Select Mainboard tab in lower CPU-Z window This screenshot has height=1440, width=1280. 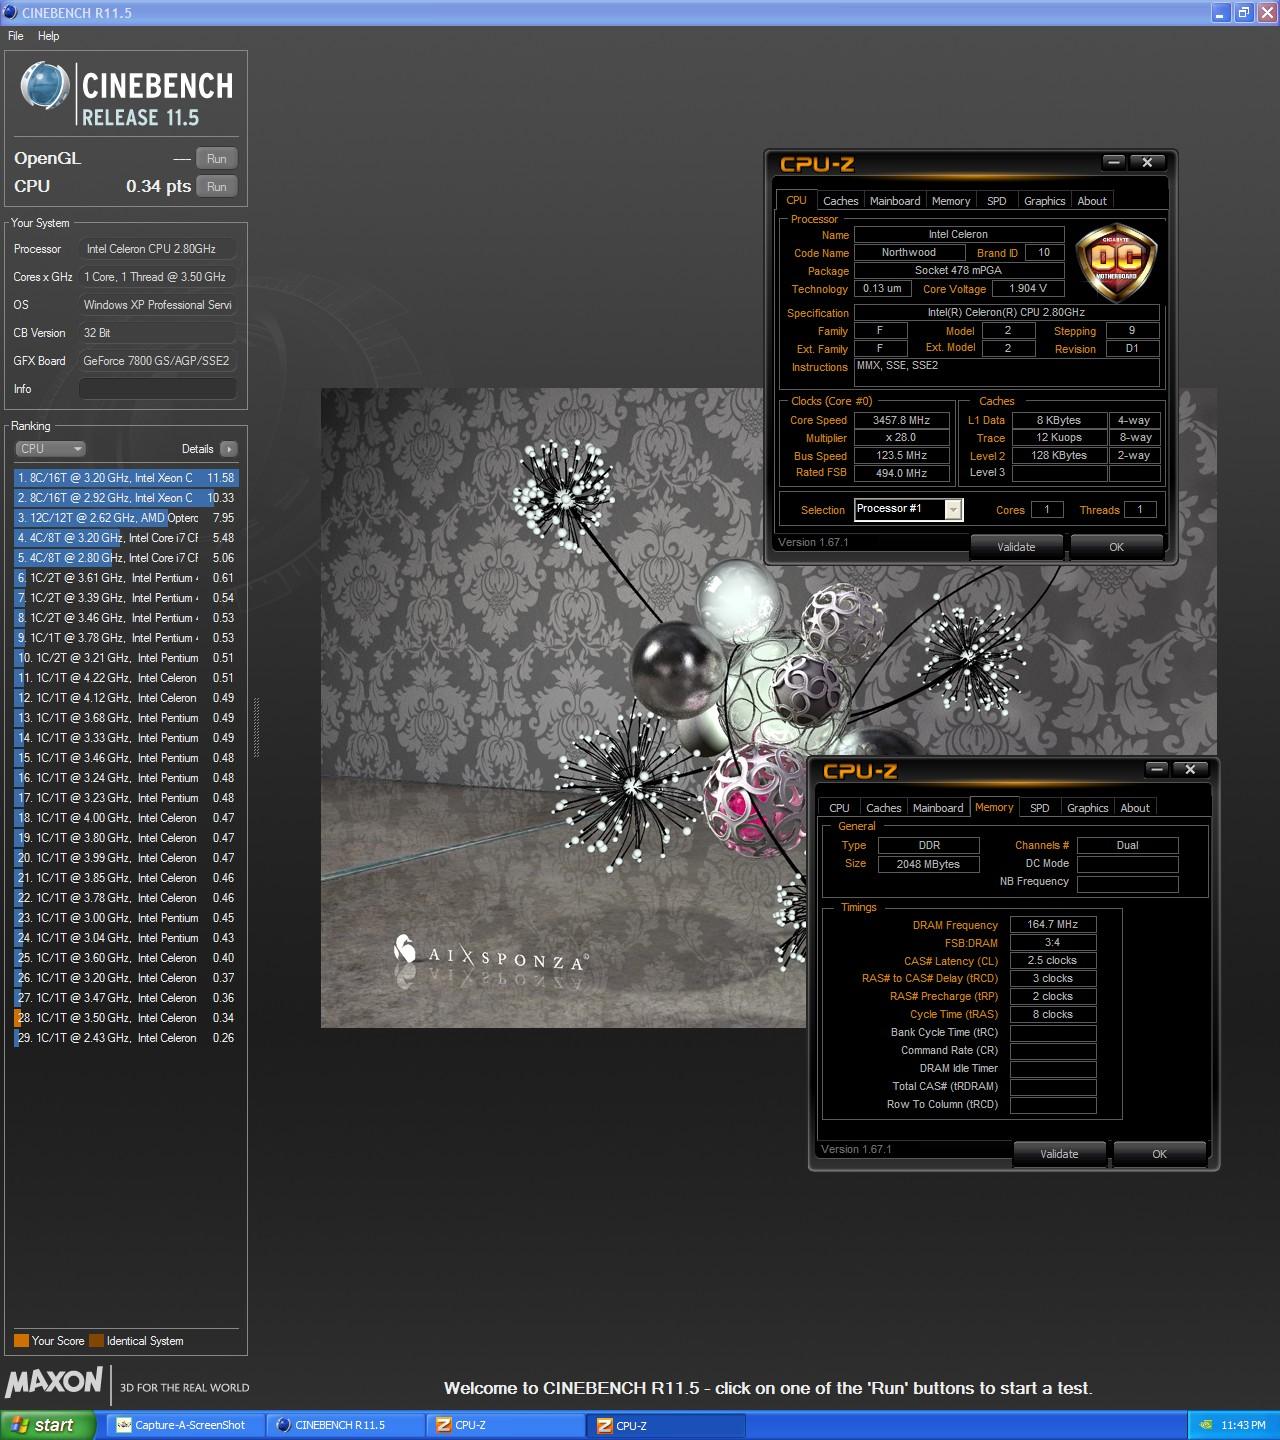point(938,808)
